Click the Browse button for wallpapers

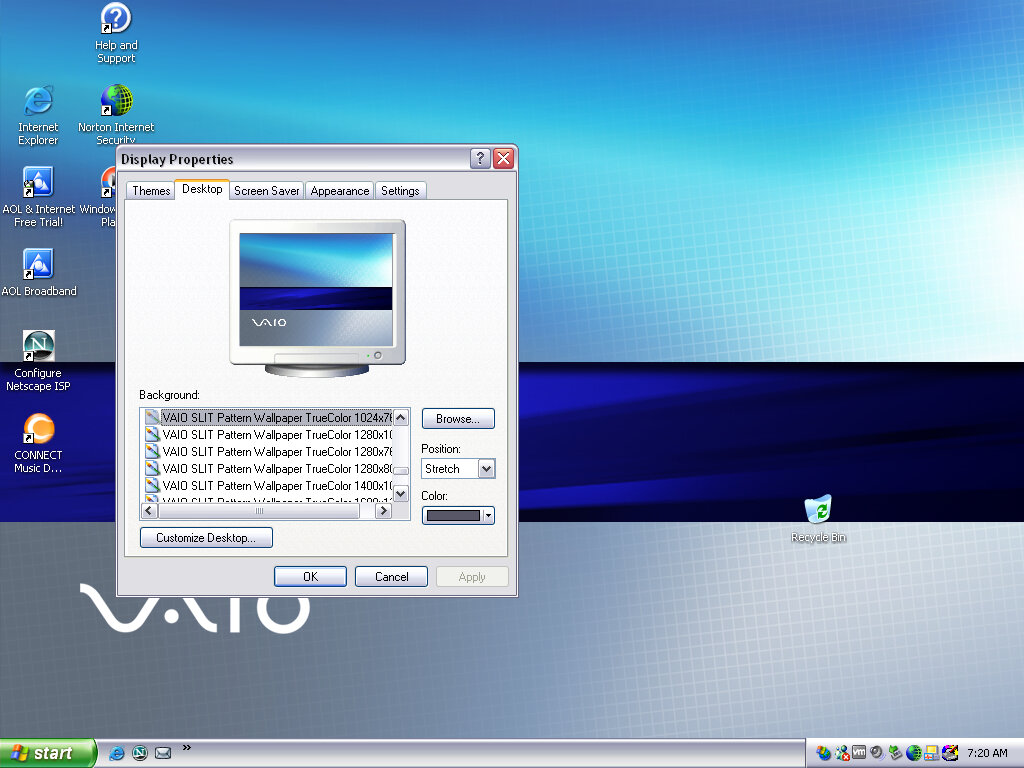coord(458,418)
